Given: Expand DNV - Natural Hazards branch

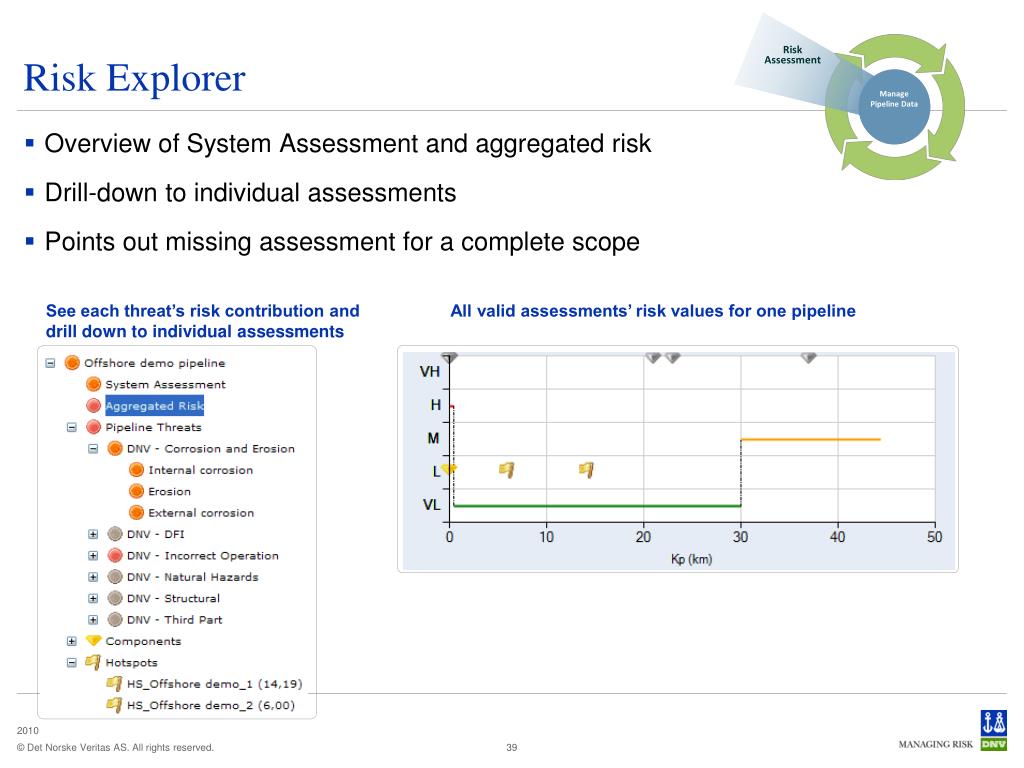Looking at the screenshot, I should point(93,577).
